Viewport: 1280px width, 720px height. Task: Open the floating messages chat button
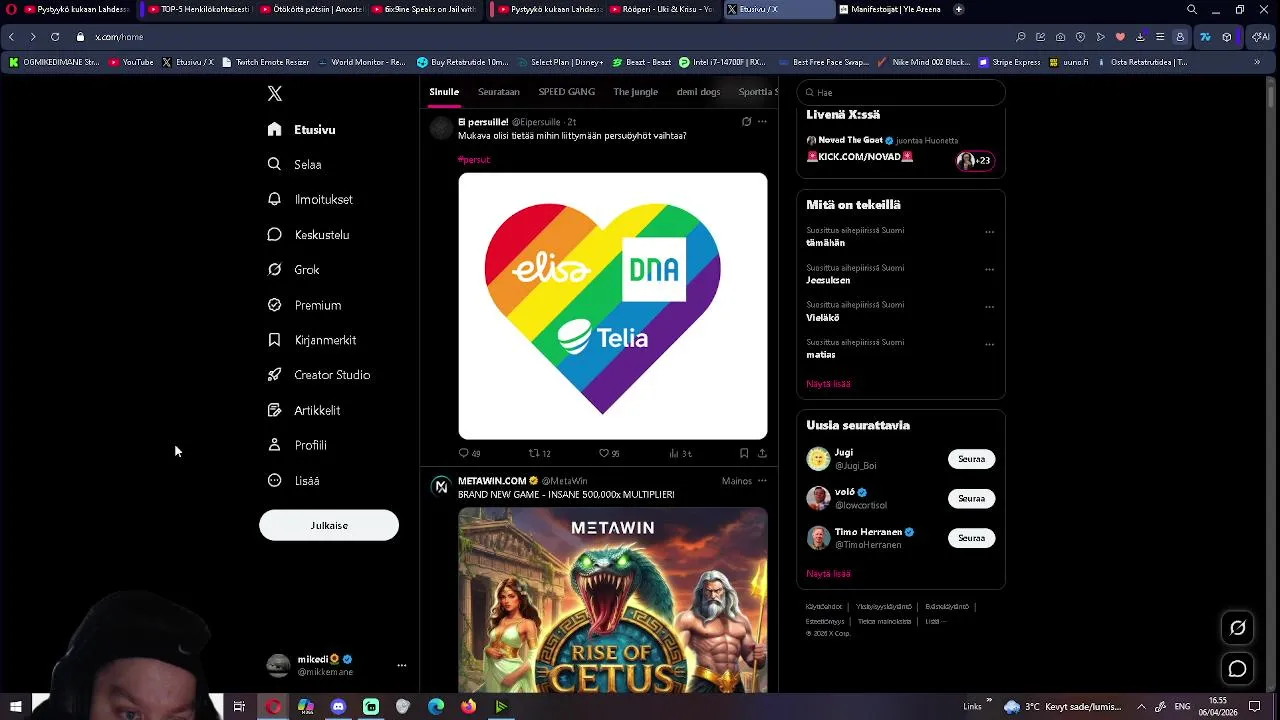click(1237, 669)
